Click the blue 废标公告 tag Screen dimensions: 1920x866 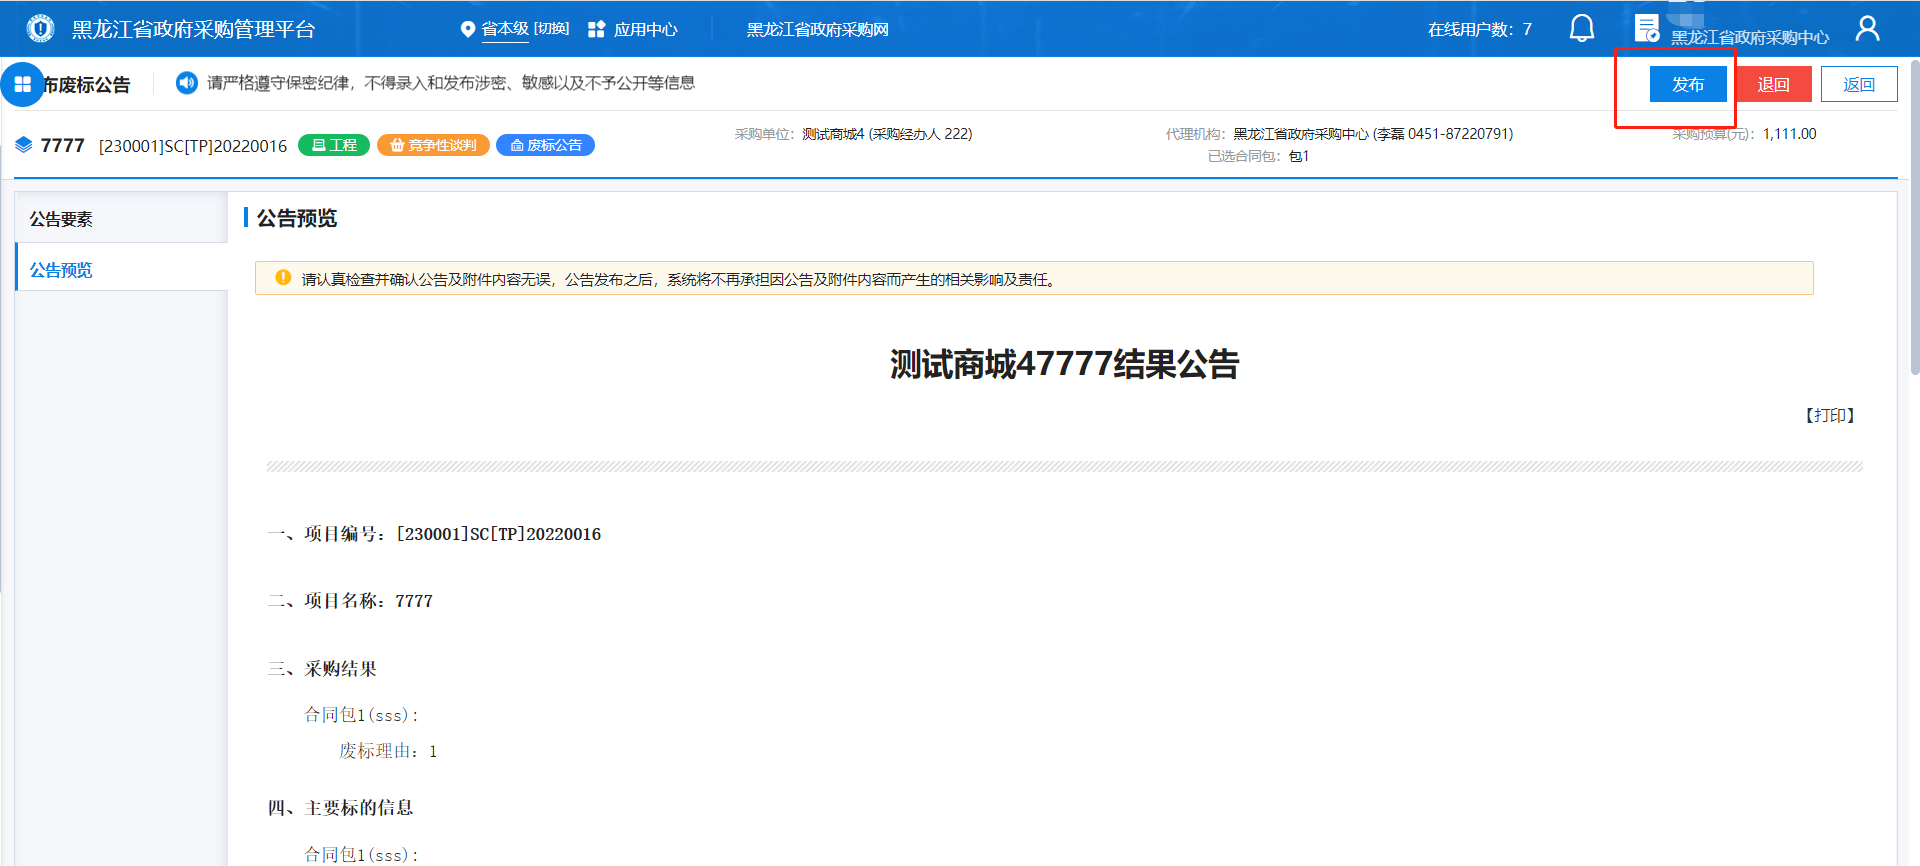[x=546, y=145]
